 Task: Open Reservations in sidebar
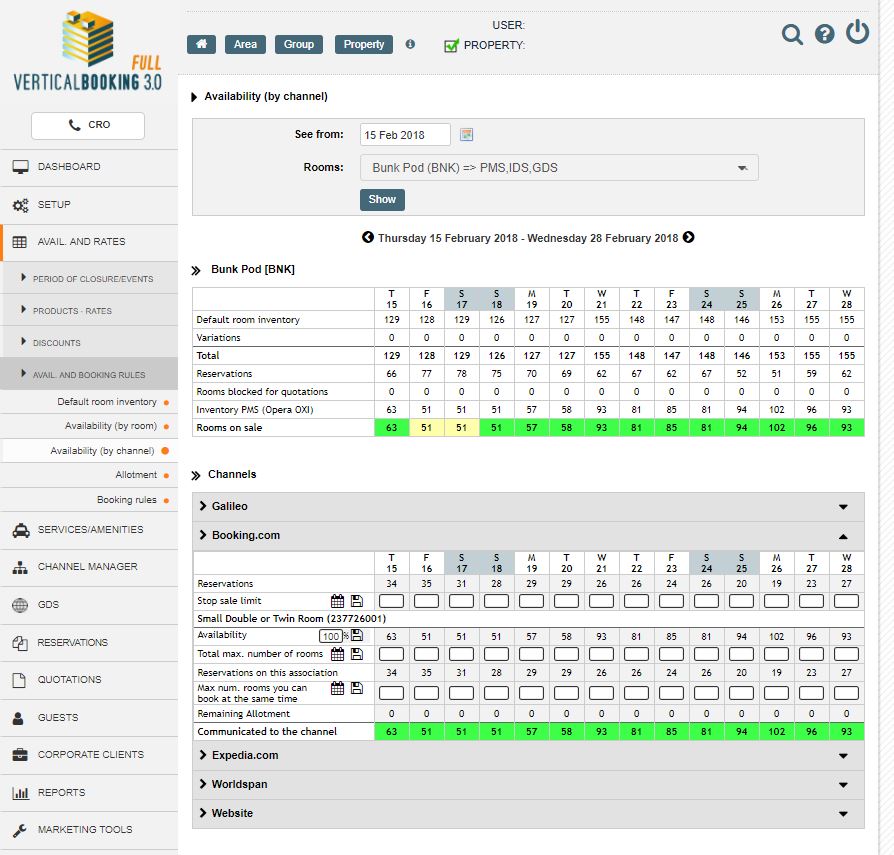89,642
